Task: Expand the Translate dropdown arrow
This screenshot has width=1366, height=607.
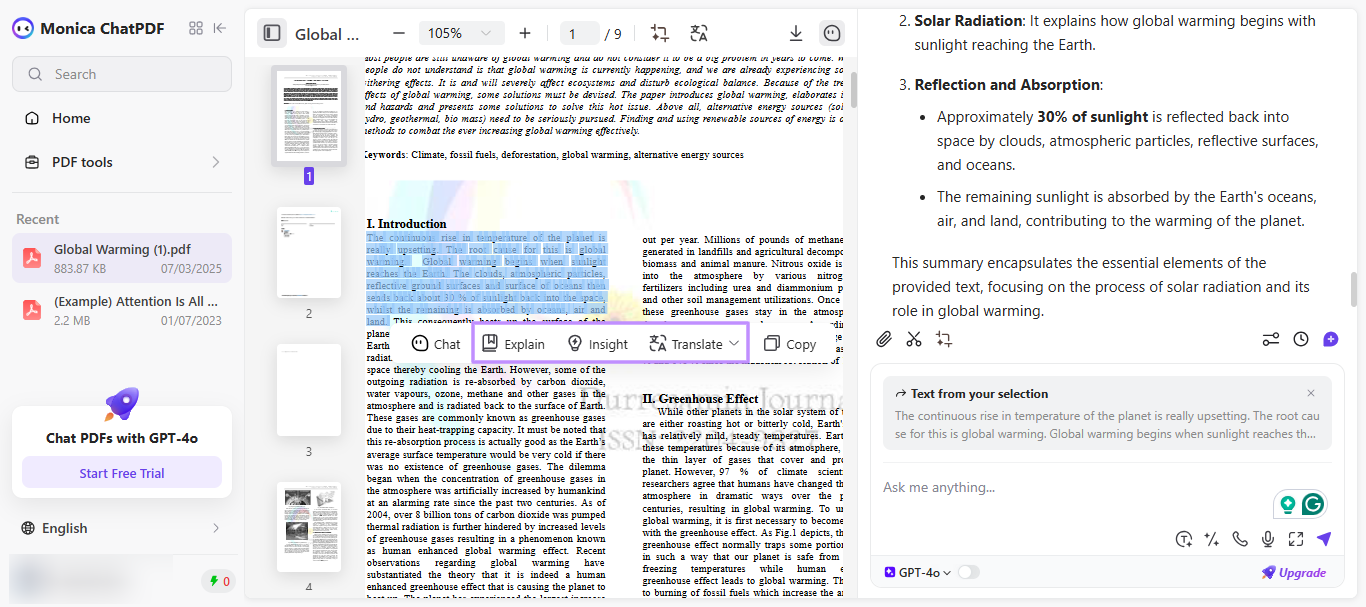Action: [x=734, y=343]
